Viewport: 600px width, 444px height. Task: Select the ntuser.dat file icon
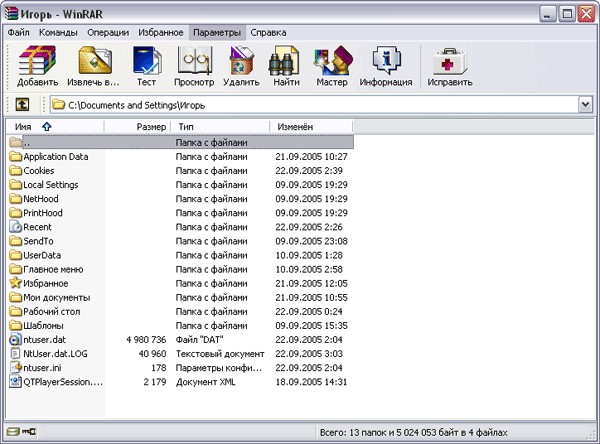tap(16, 340)
